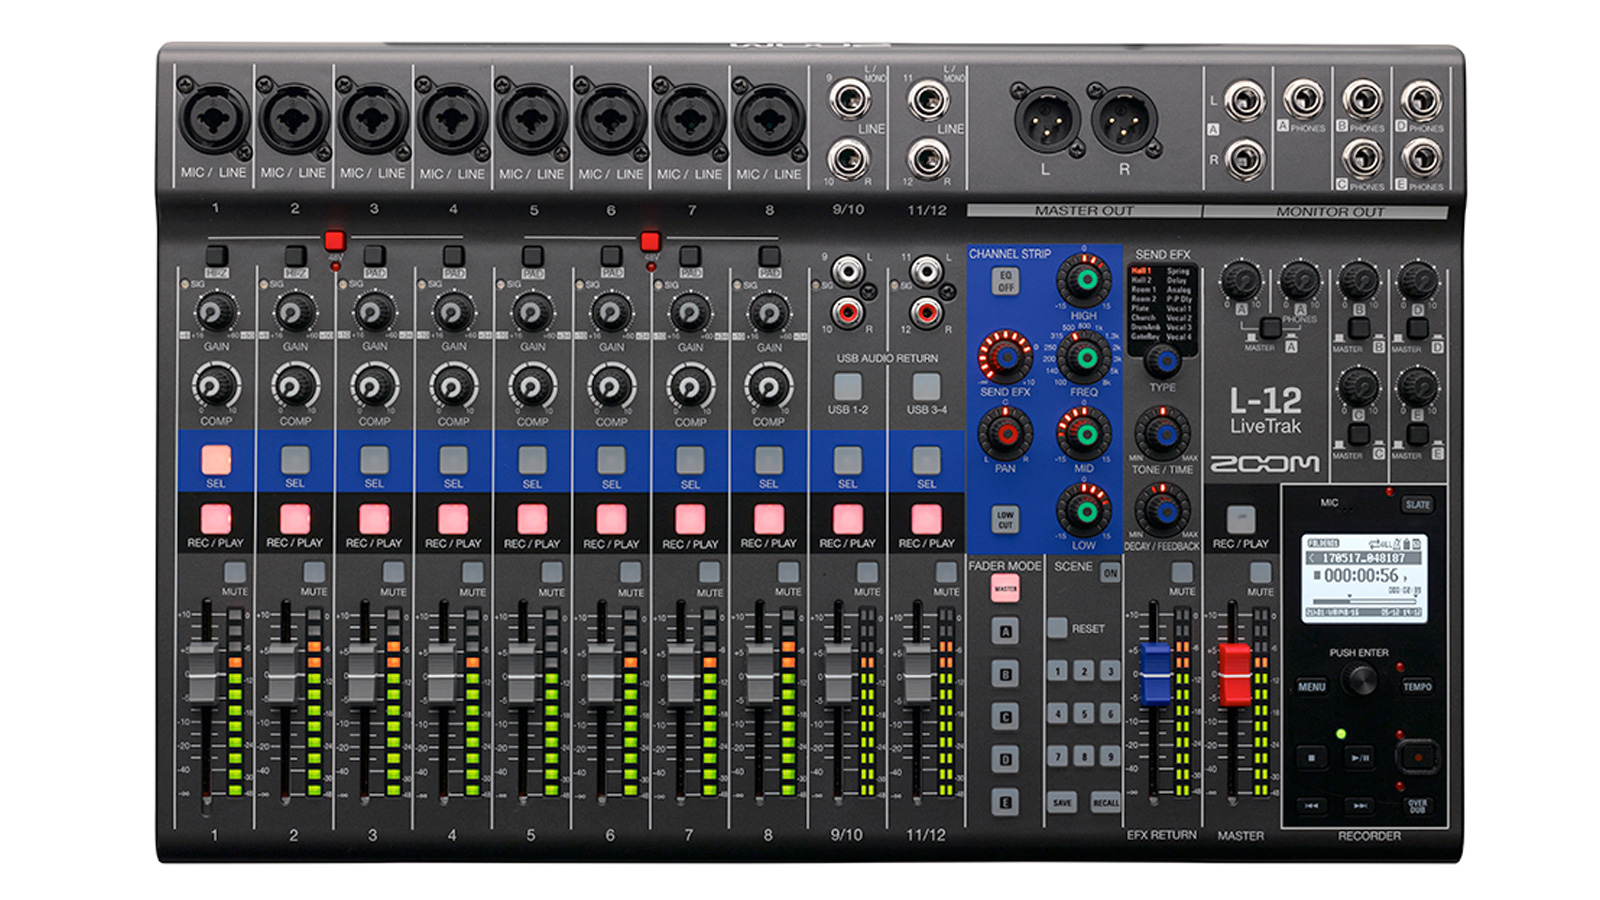Viewport: 1600px width, 900px height.
Task: Toggle the red 48V switch for channels 5-8
Action: click(x=650, y=241)
